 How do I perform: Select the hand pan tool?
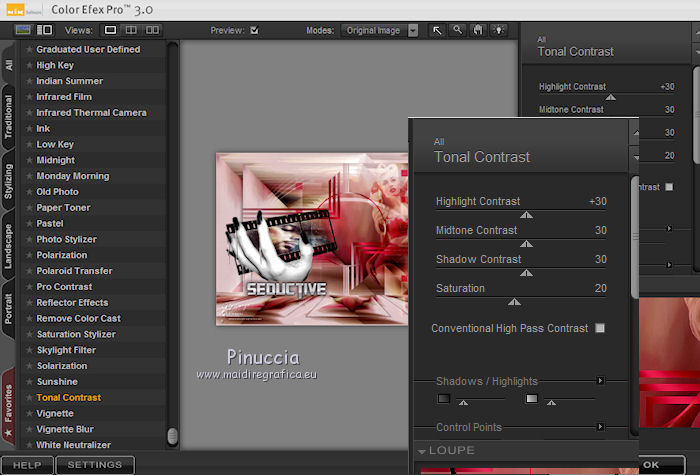pos(478,30)
